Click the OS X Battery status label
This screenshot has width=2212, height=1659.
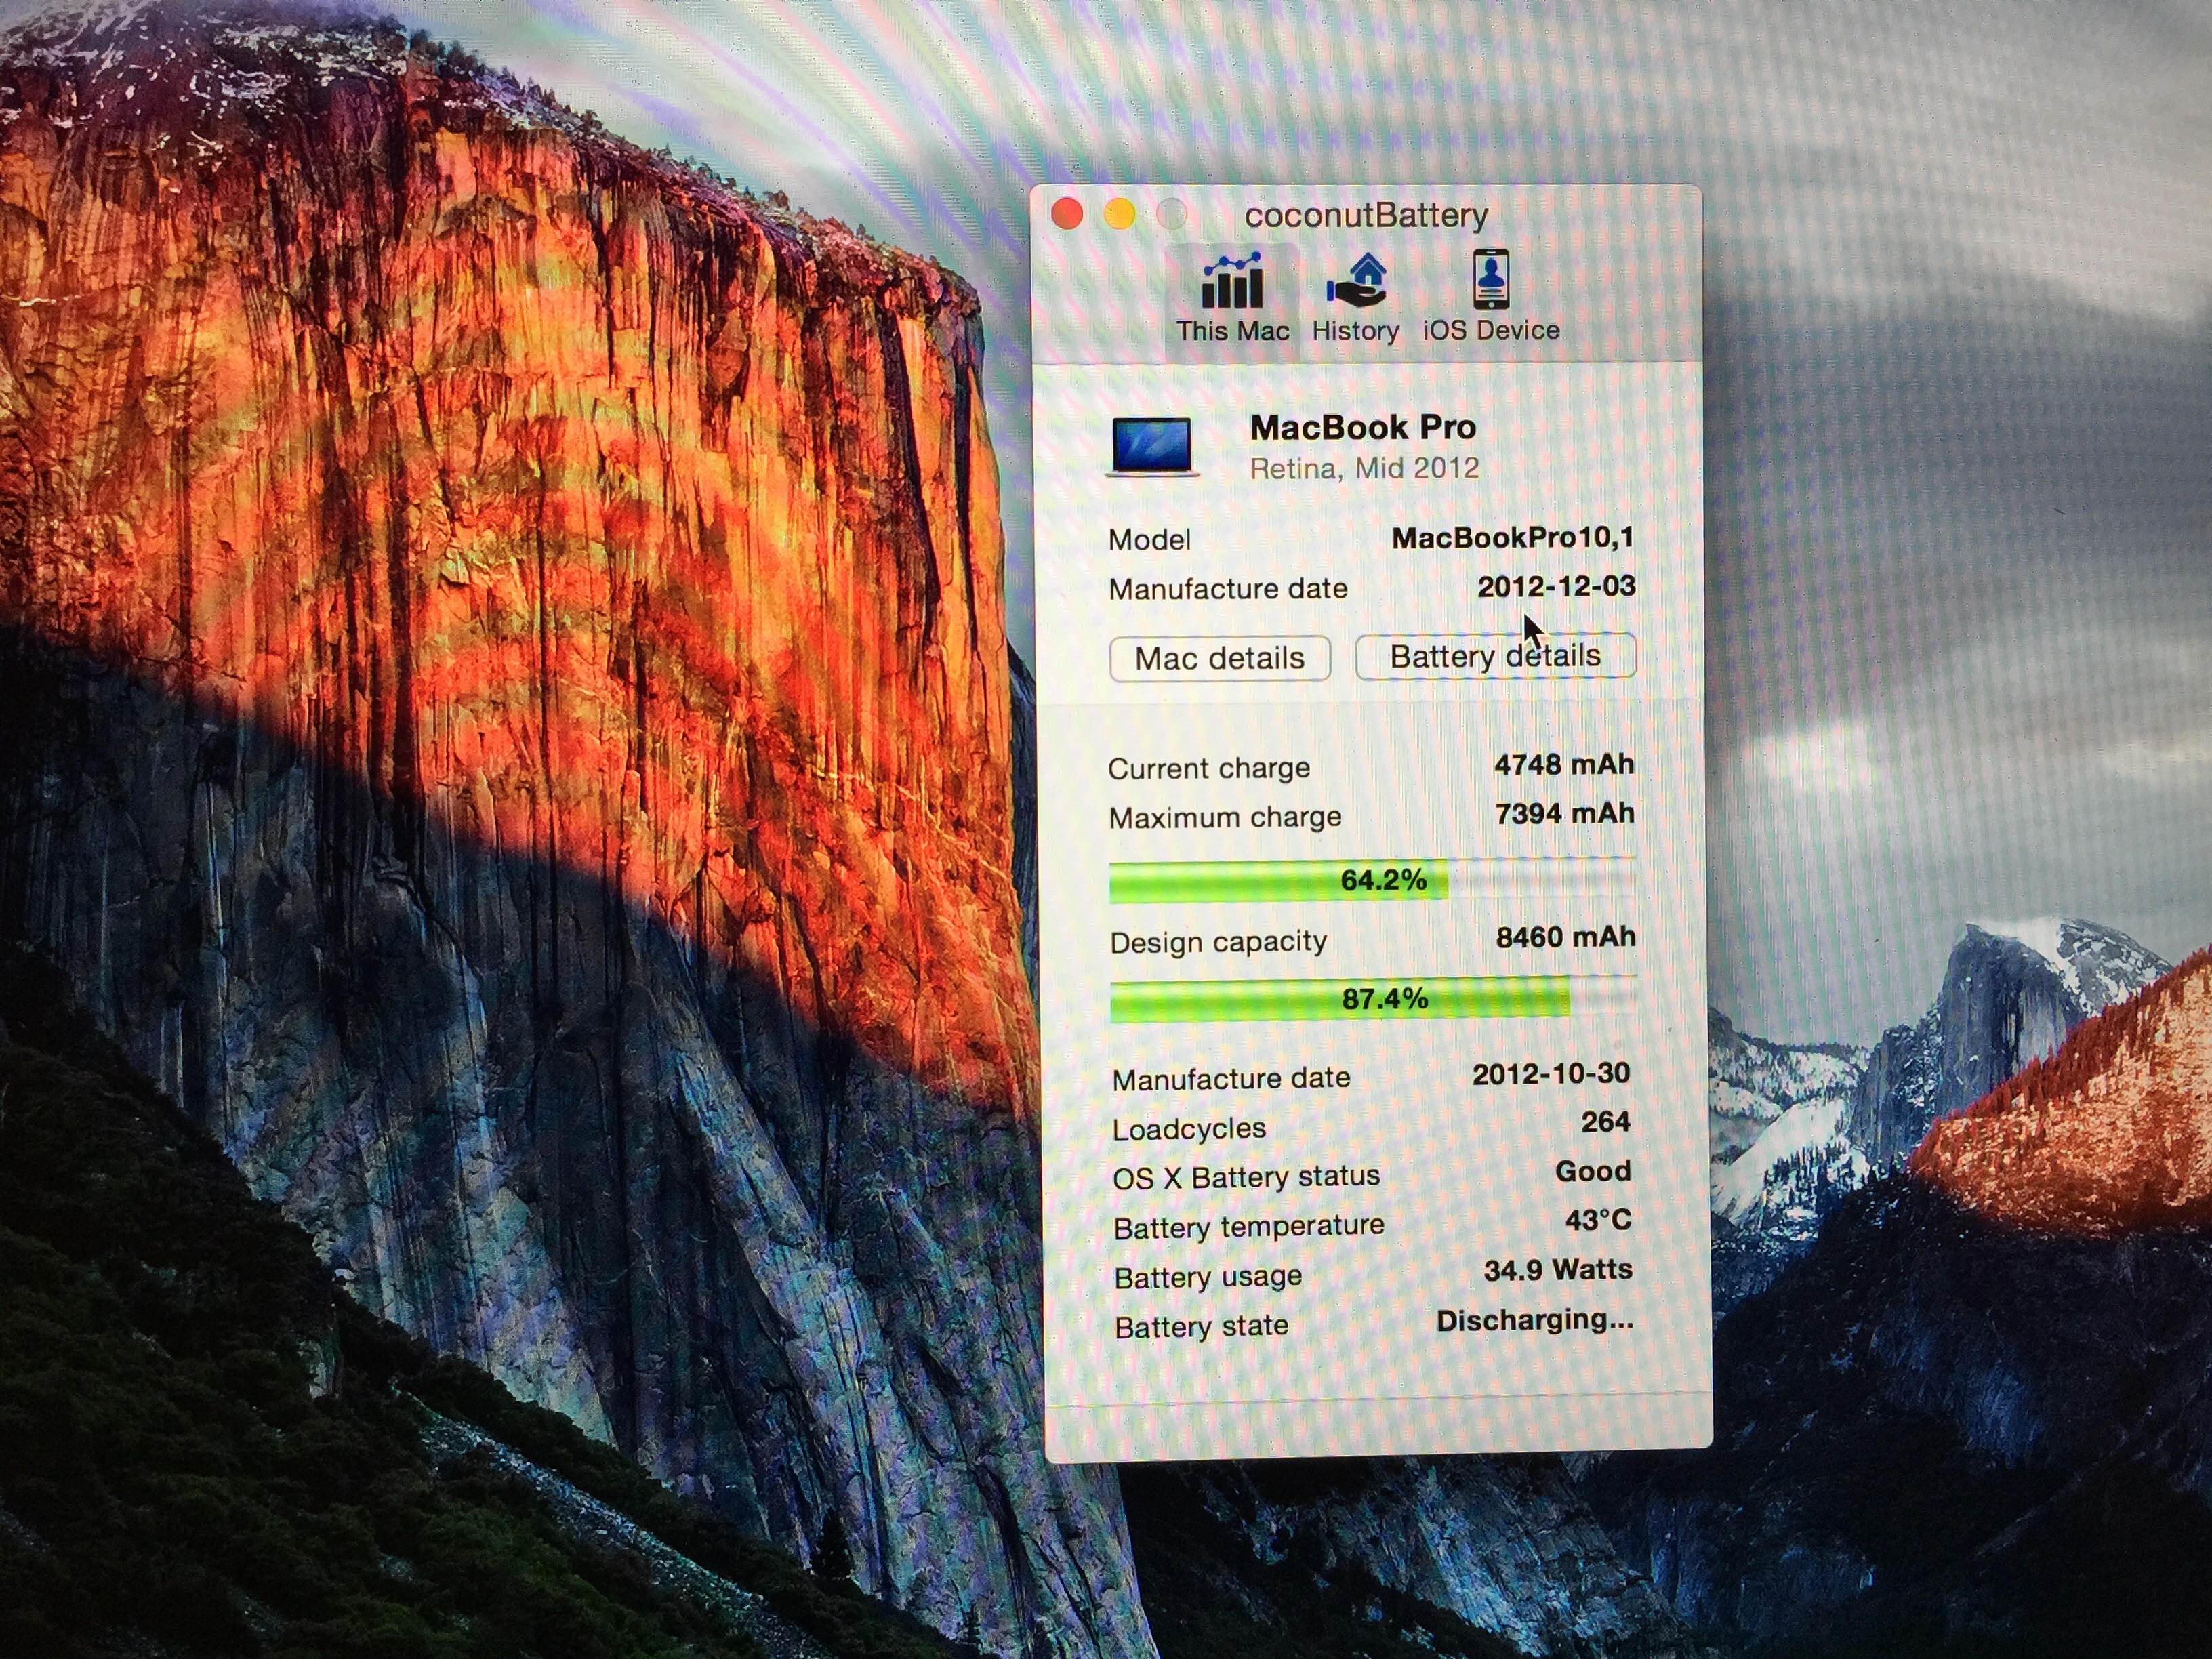coord(1246,1177)
